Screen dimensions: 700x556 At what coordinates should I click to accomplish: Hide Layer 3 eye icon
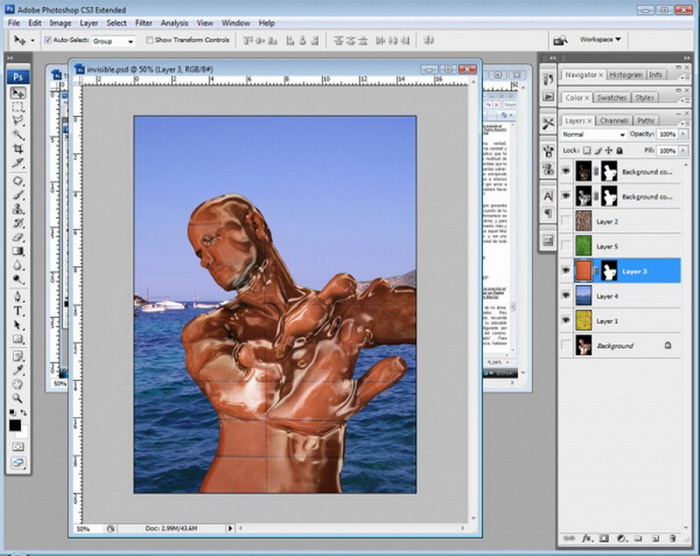click(x=566, y=271)
